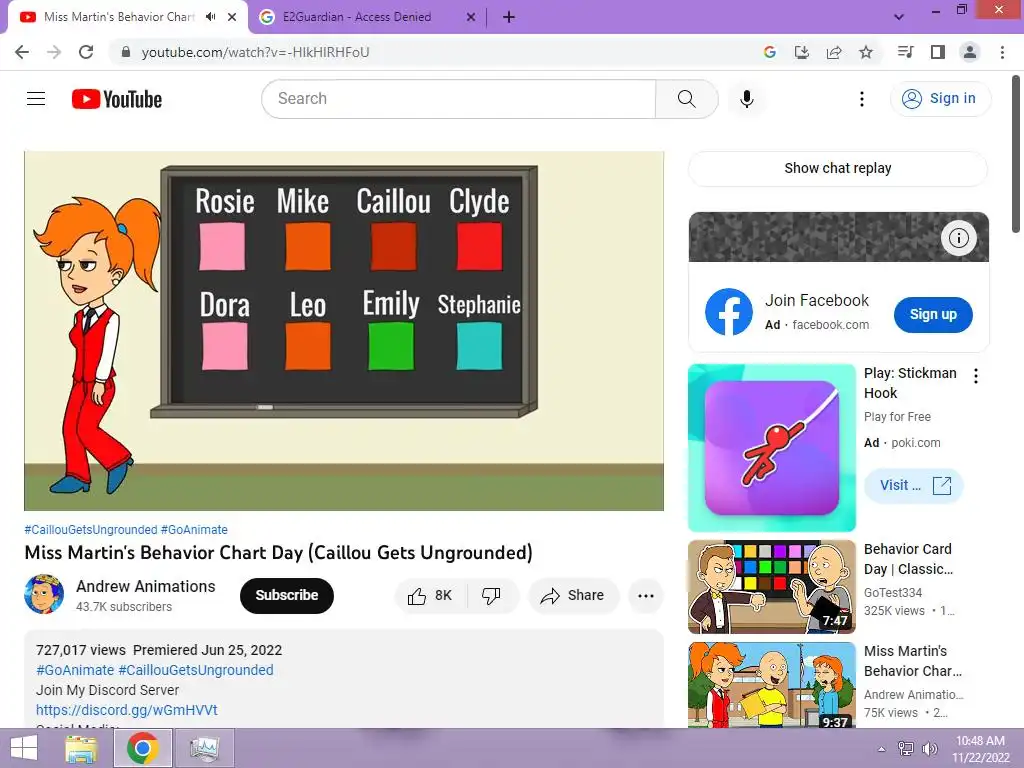View site information padlock

[x=125, y=52]
